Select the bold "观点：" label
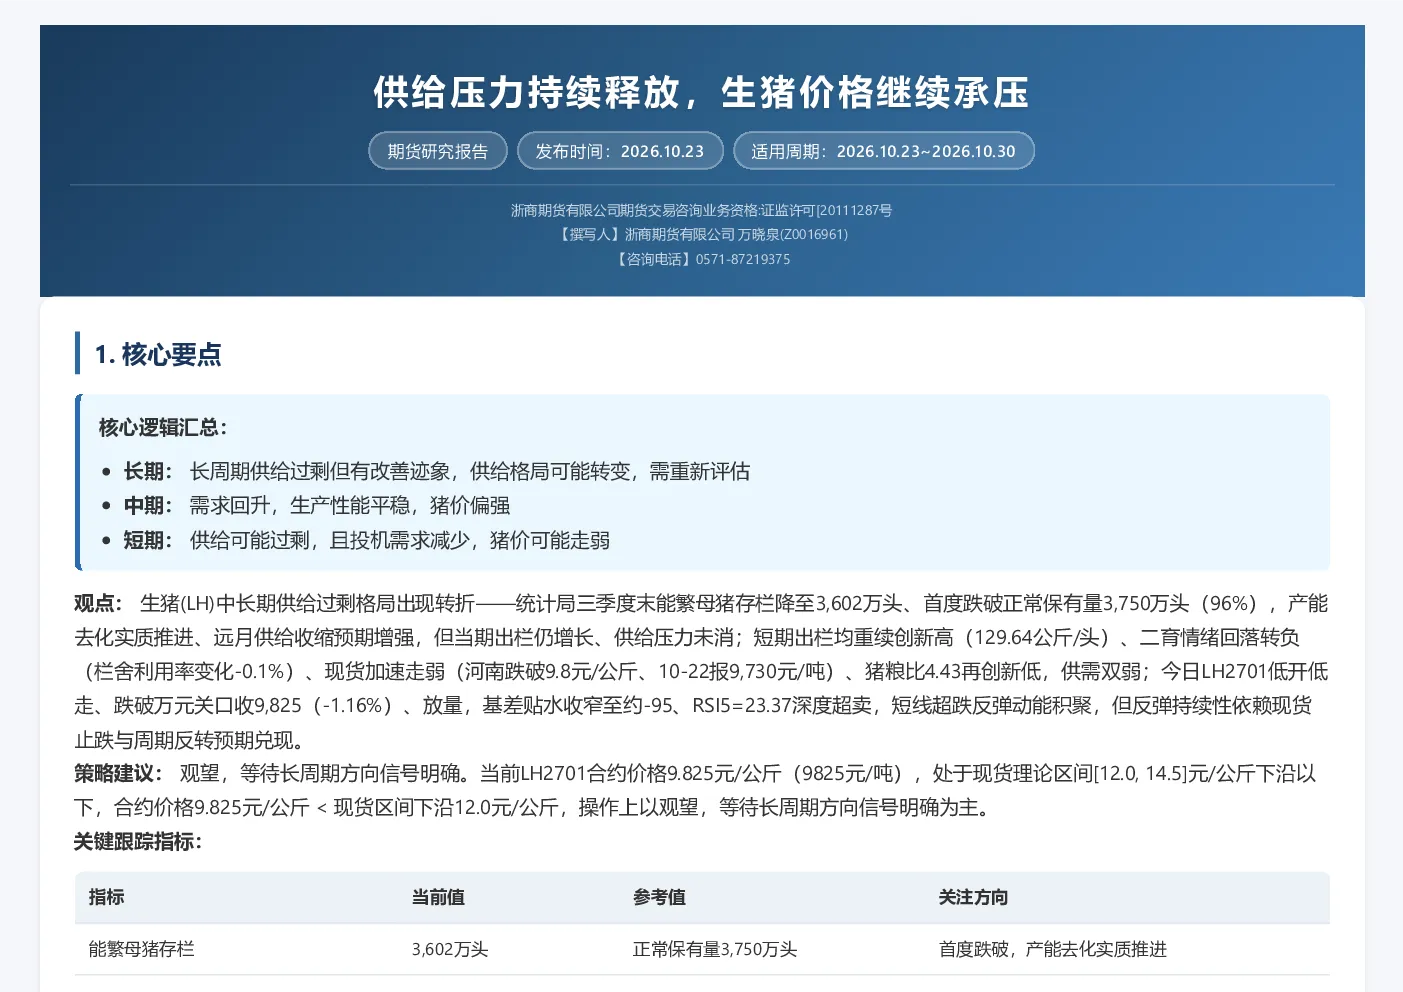The width and height of the screenshot is (1403, 992). point(99,603)
